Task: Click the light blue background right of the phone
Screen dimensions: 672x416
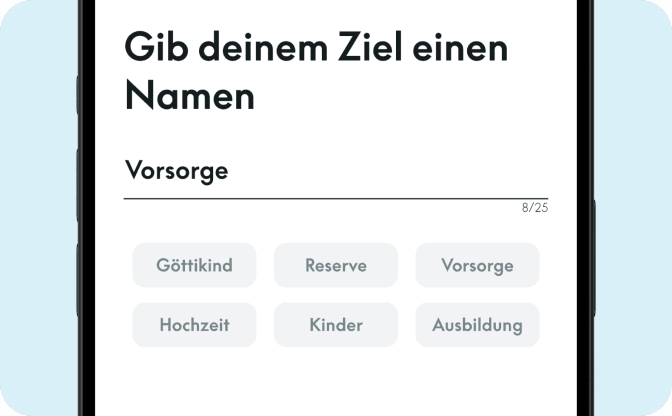Action: click(633, 208)
